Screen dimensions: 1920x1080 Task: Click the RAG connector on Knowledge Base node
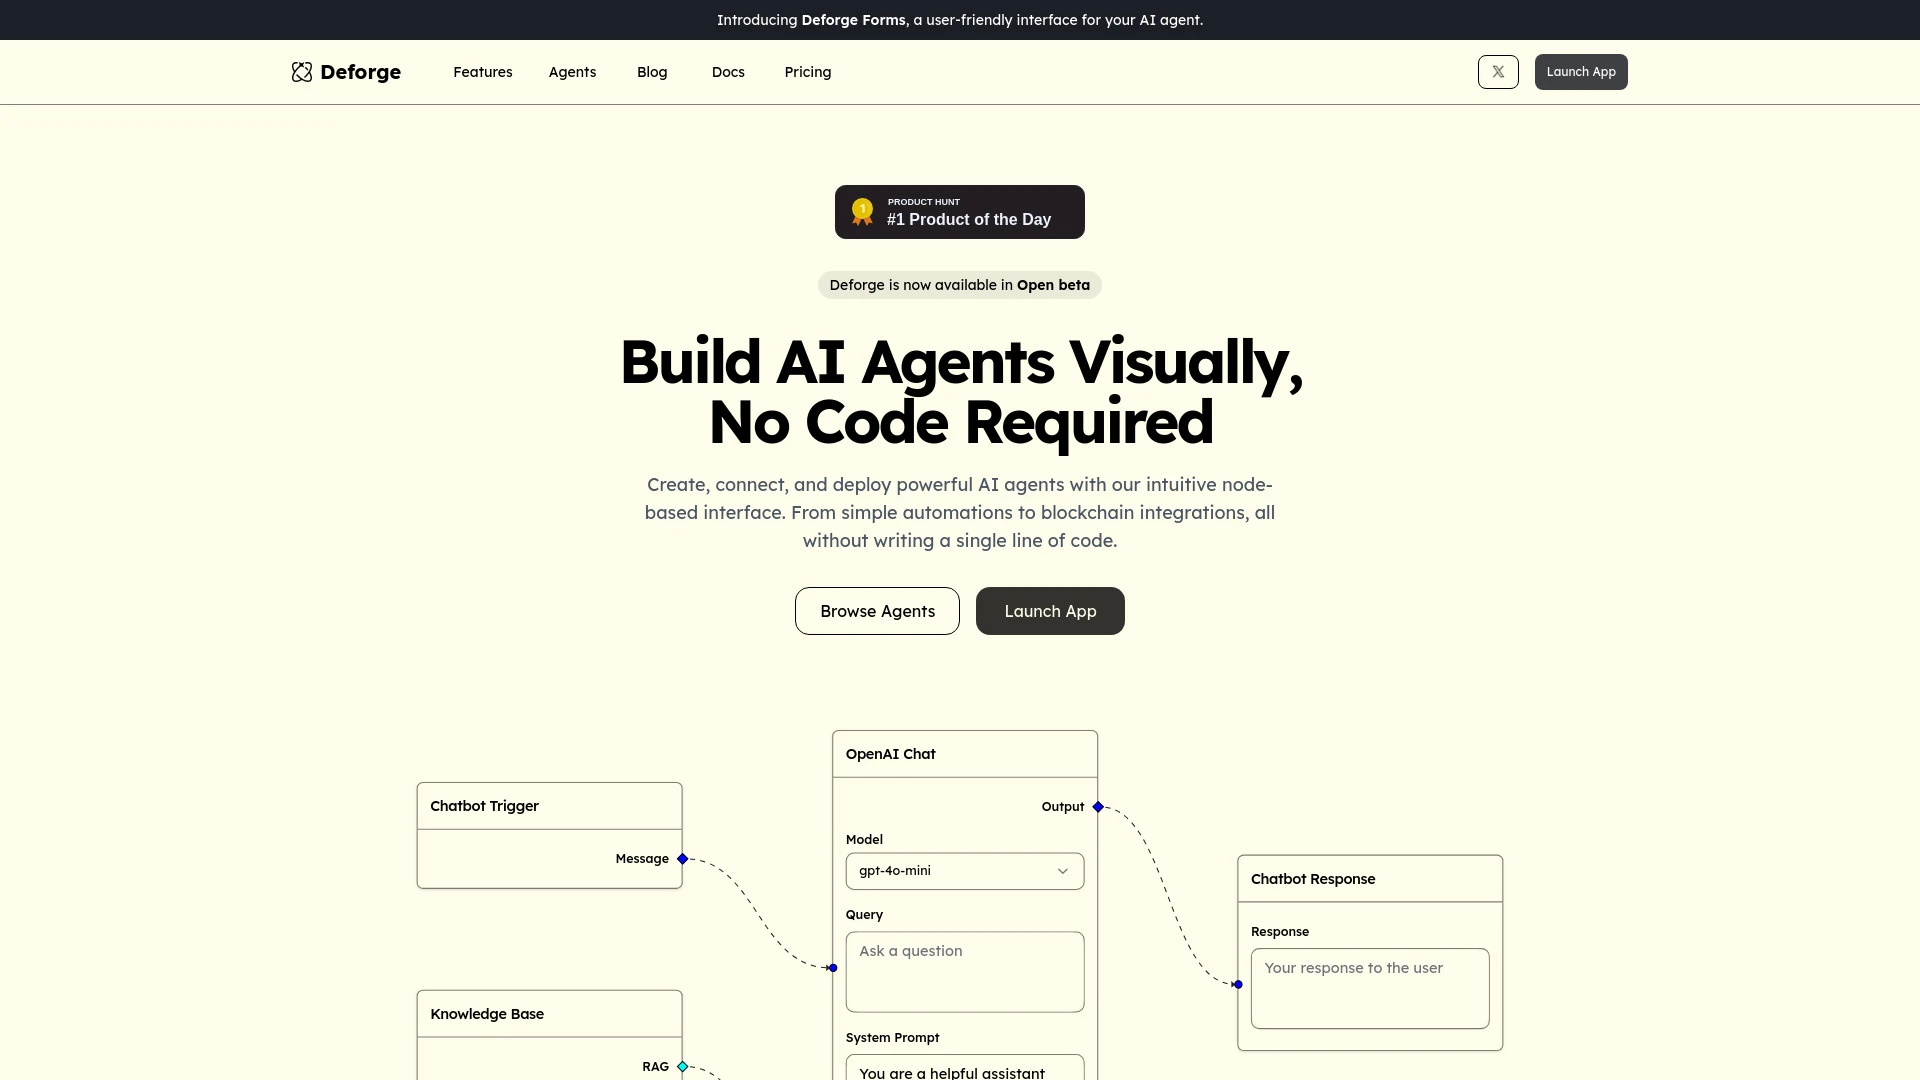click(x=682, y=1066)
